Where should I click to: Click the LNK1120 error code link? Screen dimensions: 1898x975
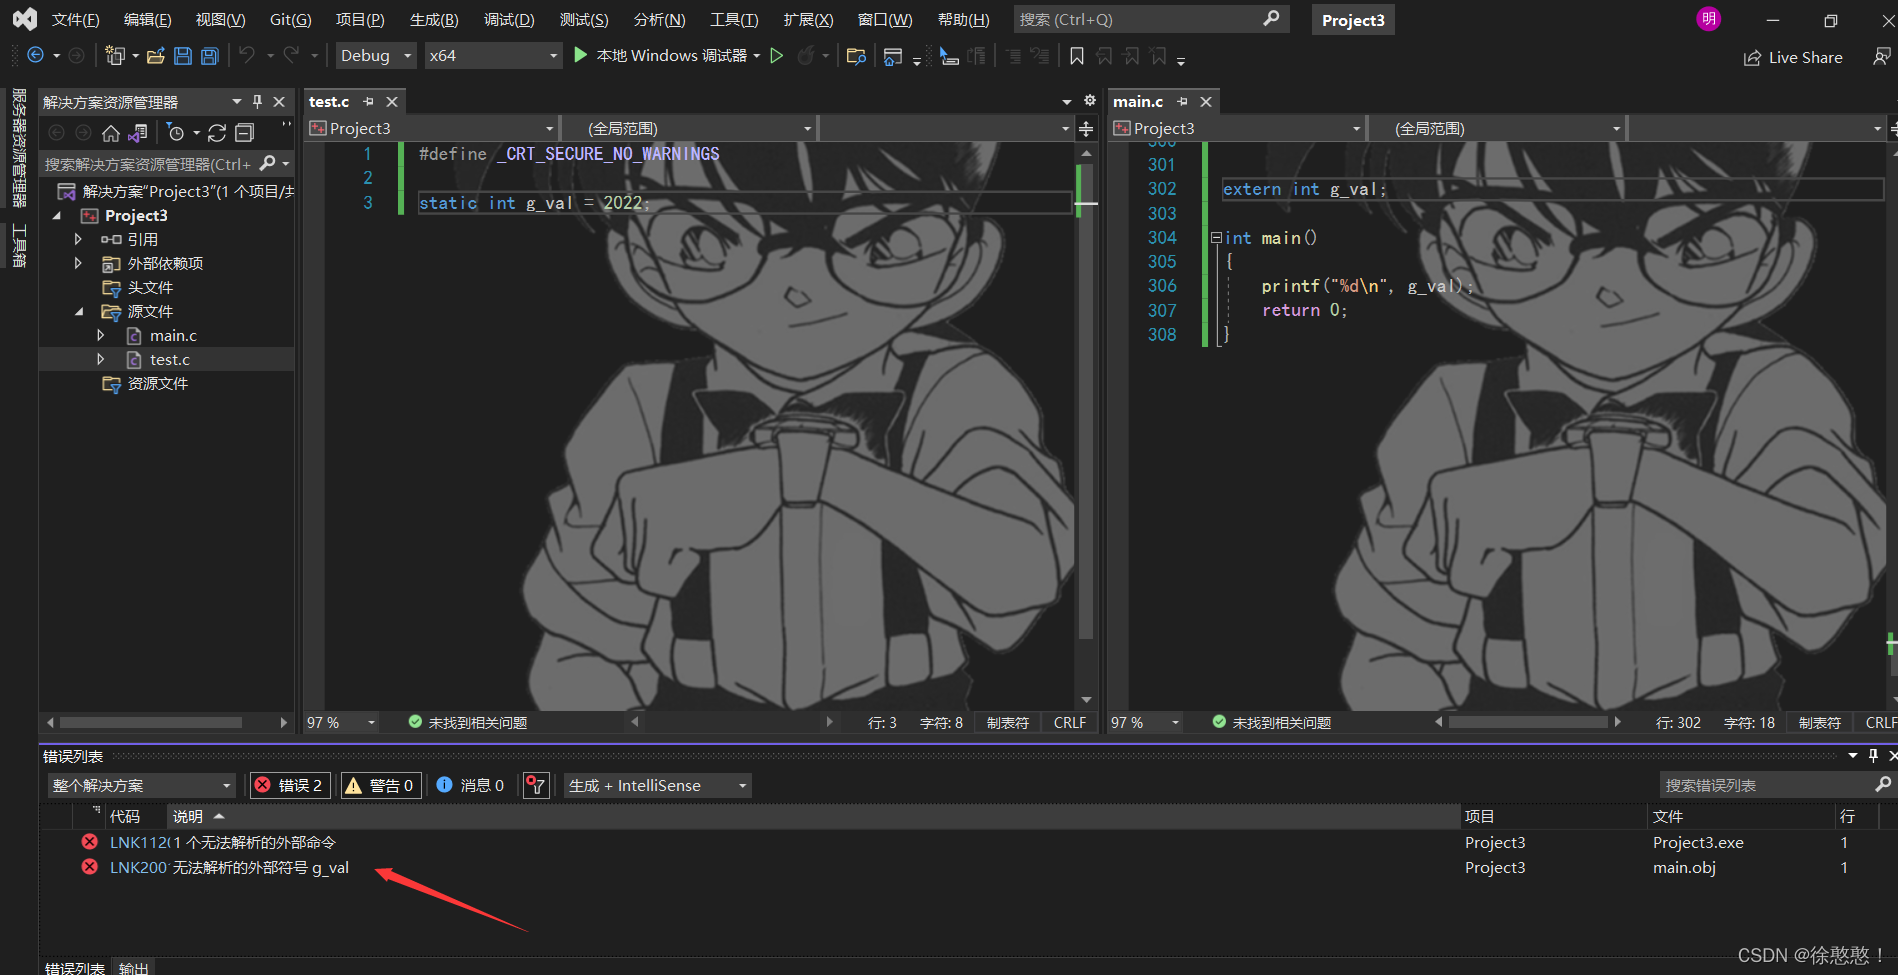139,843
